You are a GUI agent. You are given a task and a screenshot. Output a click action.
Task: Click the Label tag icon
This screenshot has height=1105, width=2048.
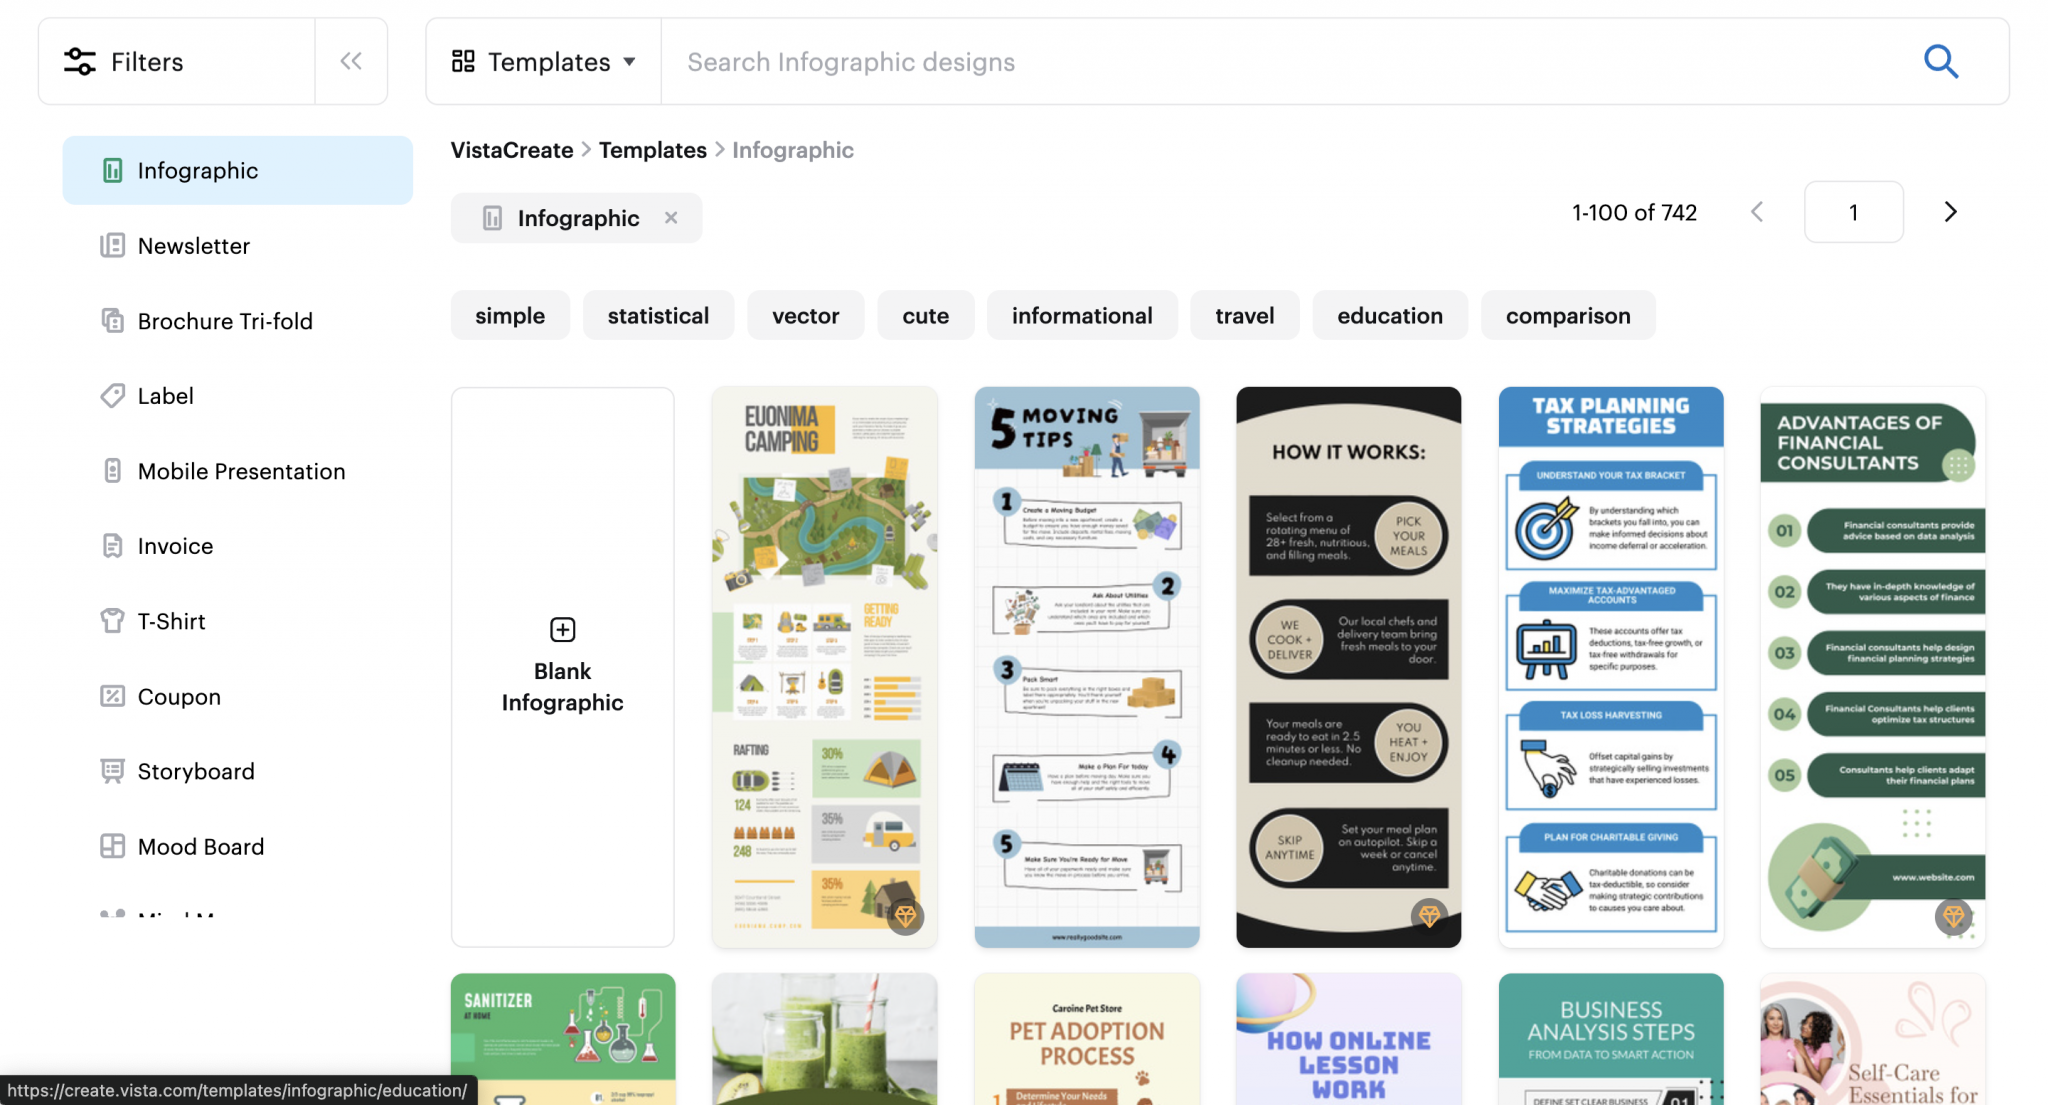[x=112, y=395]
